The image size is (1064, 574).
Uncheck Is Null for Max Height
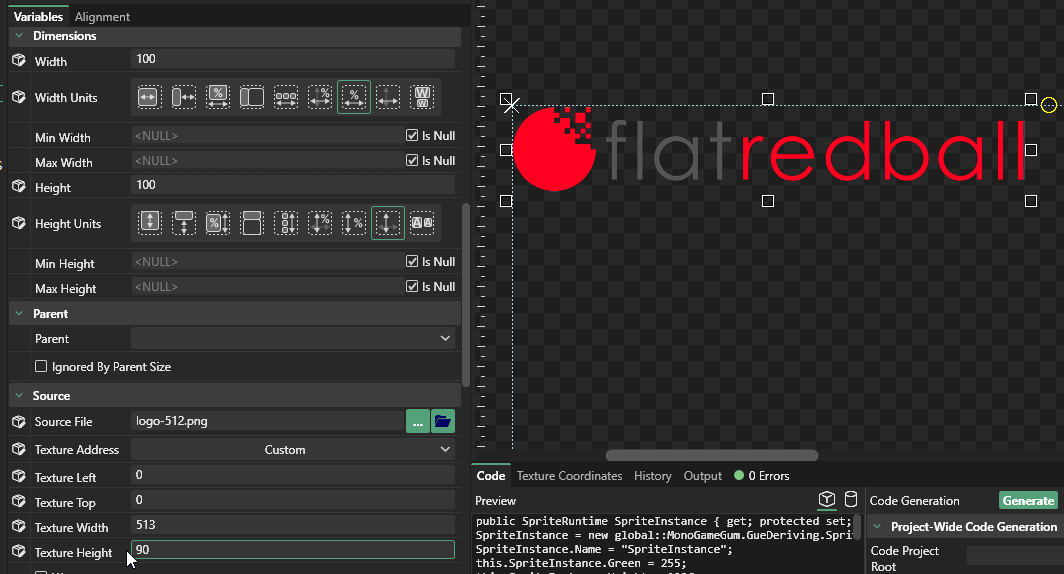(x=412, y=287)
